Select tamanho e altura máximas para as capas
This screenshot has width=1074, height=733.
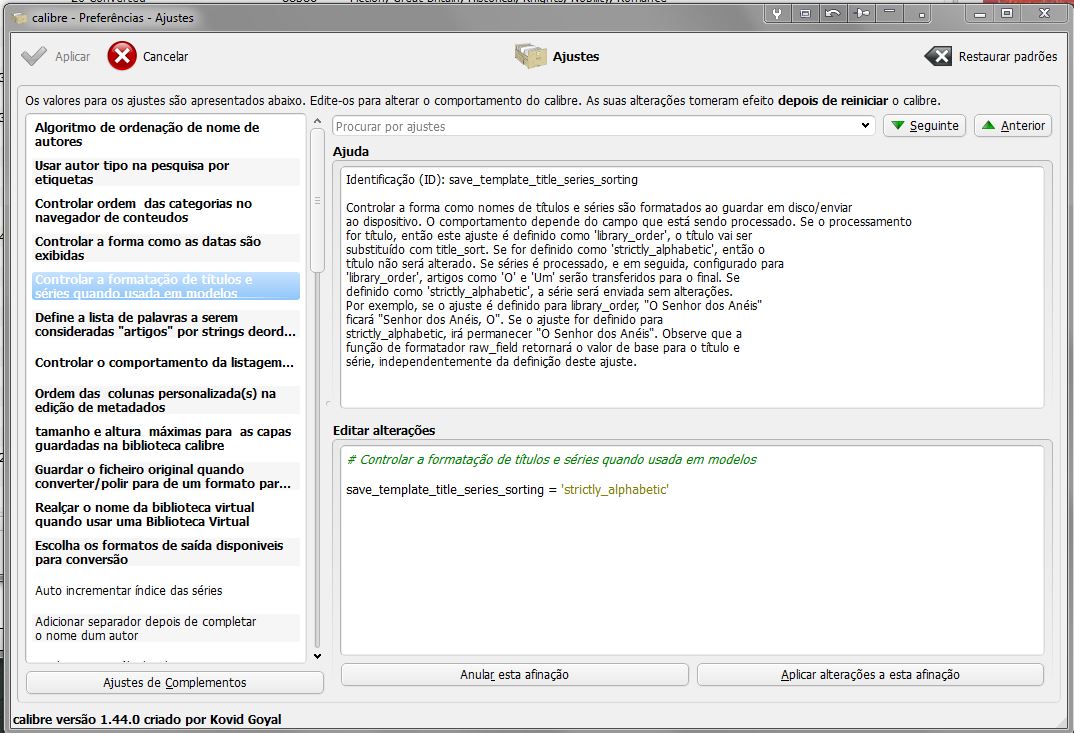click(x=166, y=438)
